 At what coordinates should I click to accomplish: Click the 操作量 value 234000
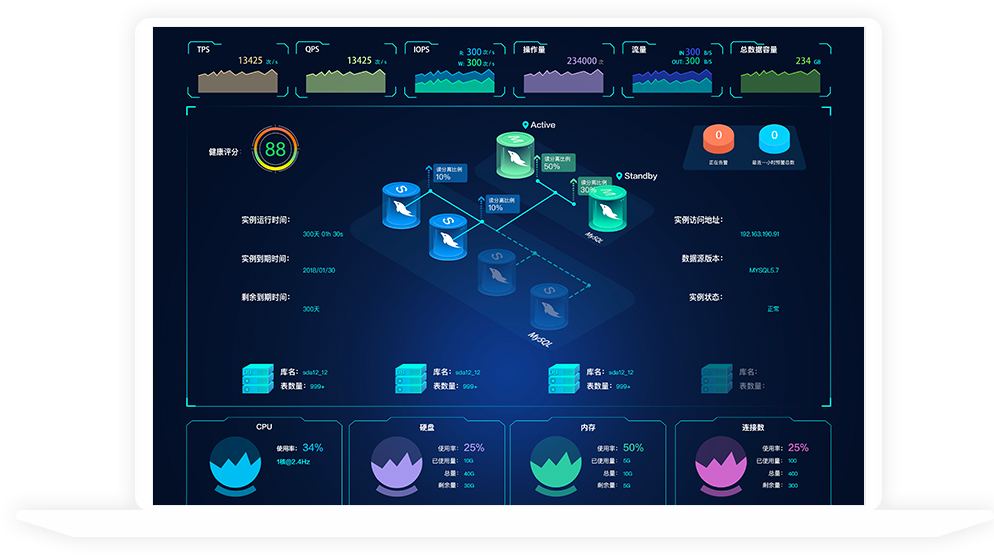pyautogui.click(x=581, y=61)
